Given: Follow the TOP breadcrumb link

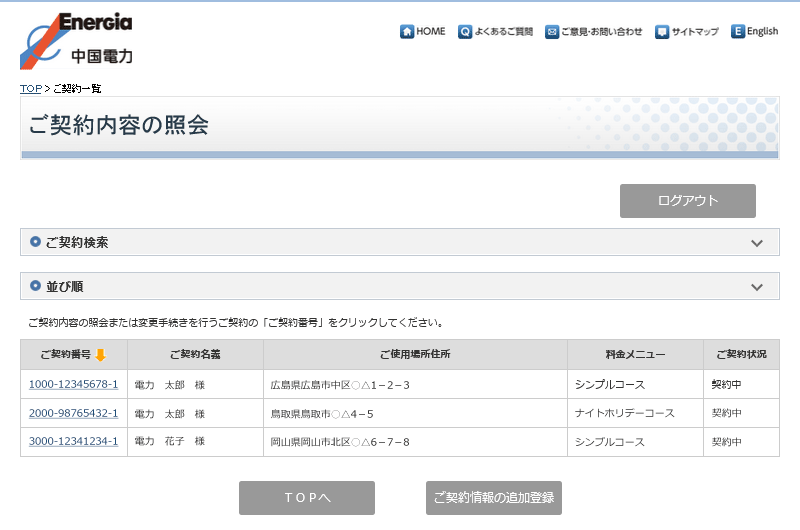Looking at the screenshot, I should pyautogui.click(x=31, y=89).
